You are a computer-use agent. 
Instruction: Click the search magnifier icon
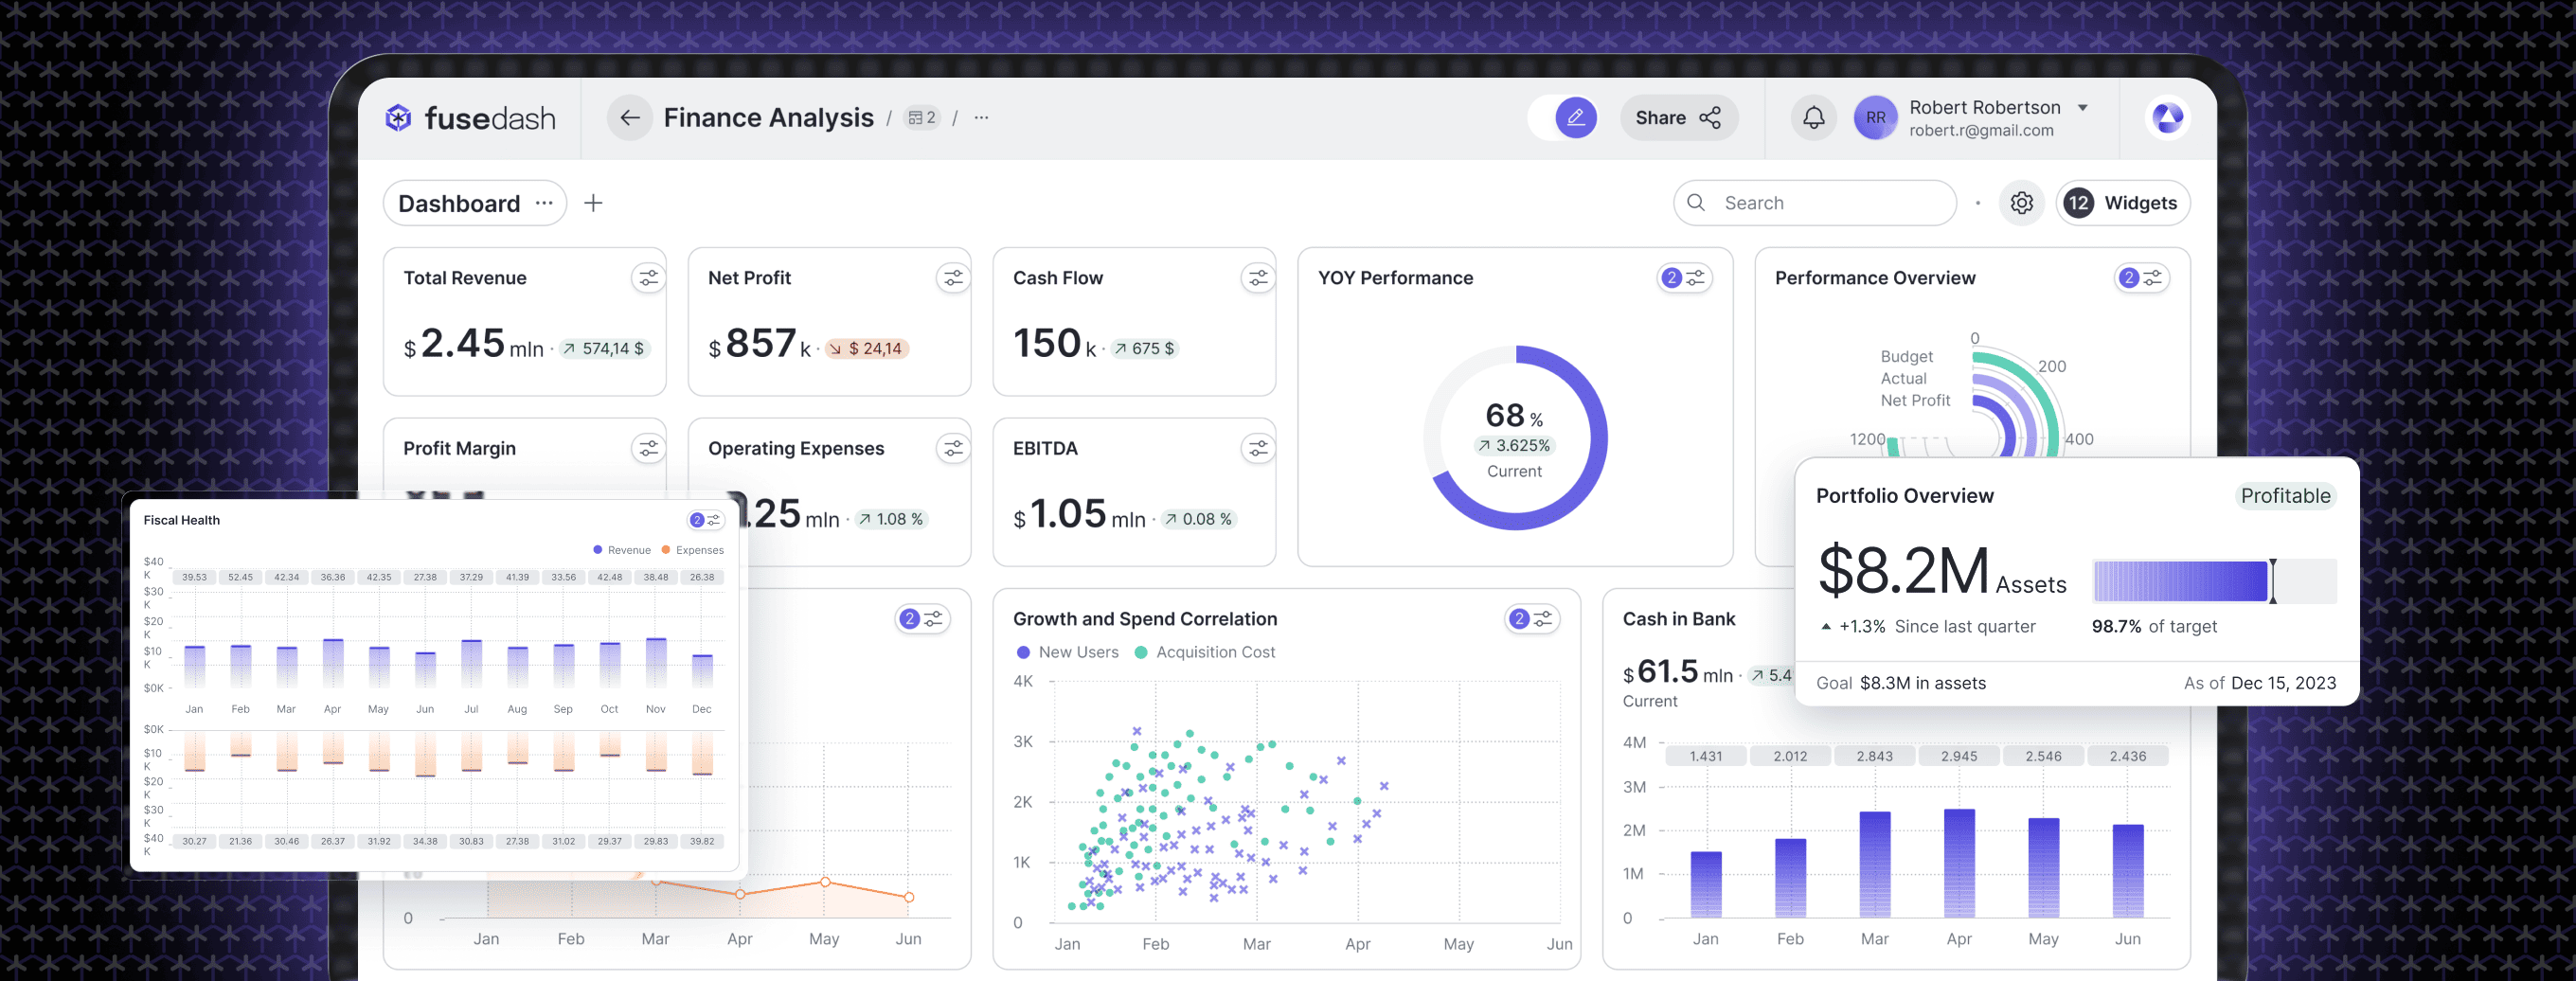[x=1696, y=203]
